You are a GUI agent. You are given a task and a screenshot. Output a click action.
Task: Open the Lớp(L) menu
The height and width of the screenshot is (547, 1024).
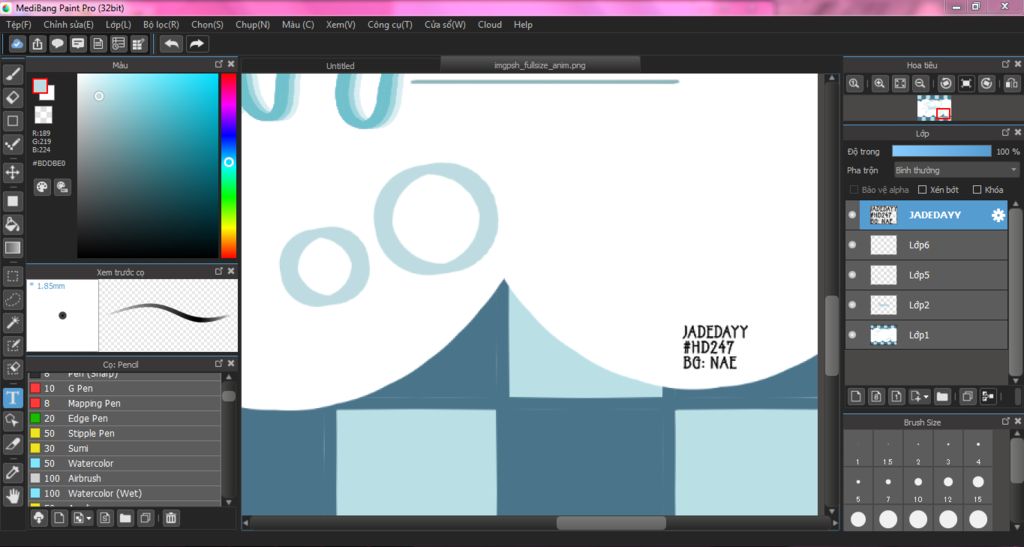tap(118, 24)
